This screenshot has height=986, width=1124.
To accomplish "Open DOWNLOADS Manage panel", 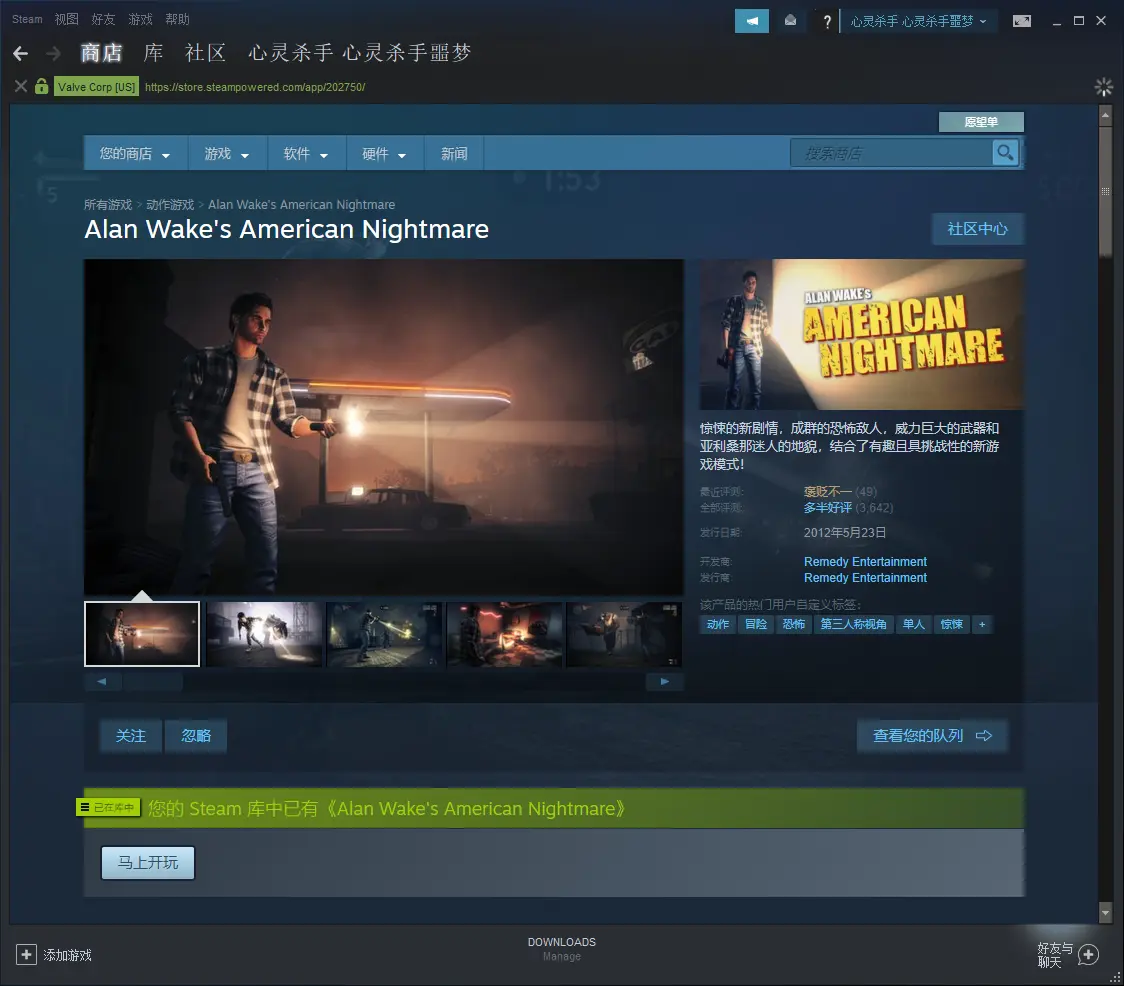I will [x=562, y=949].
